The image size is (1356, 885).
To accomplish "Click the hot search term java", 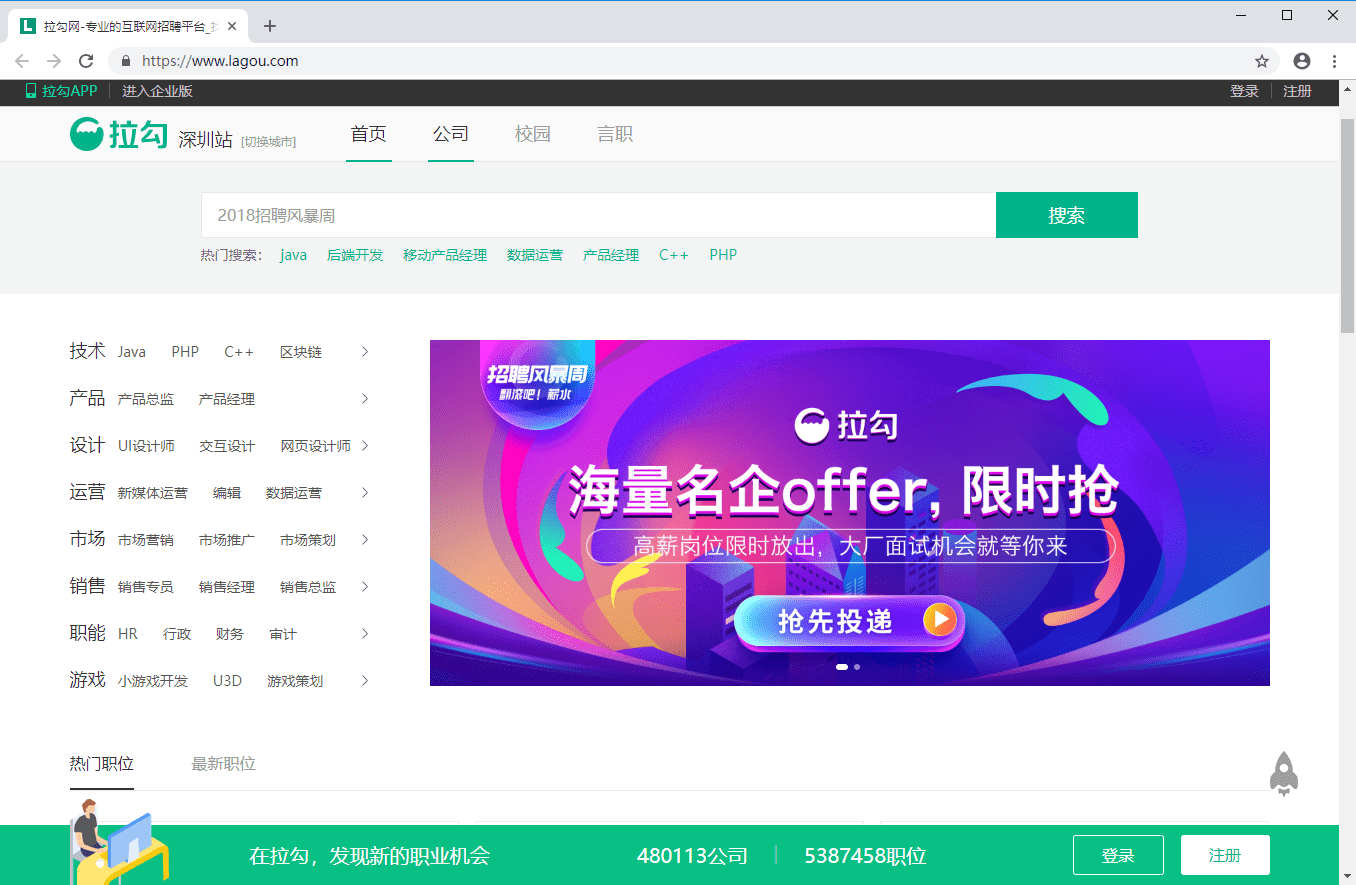I will pos(293,255).
